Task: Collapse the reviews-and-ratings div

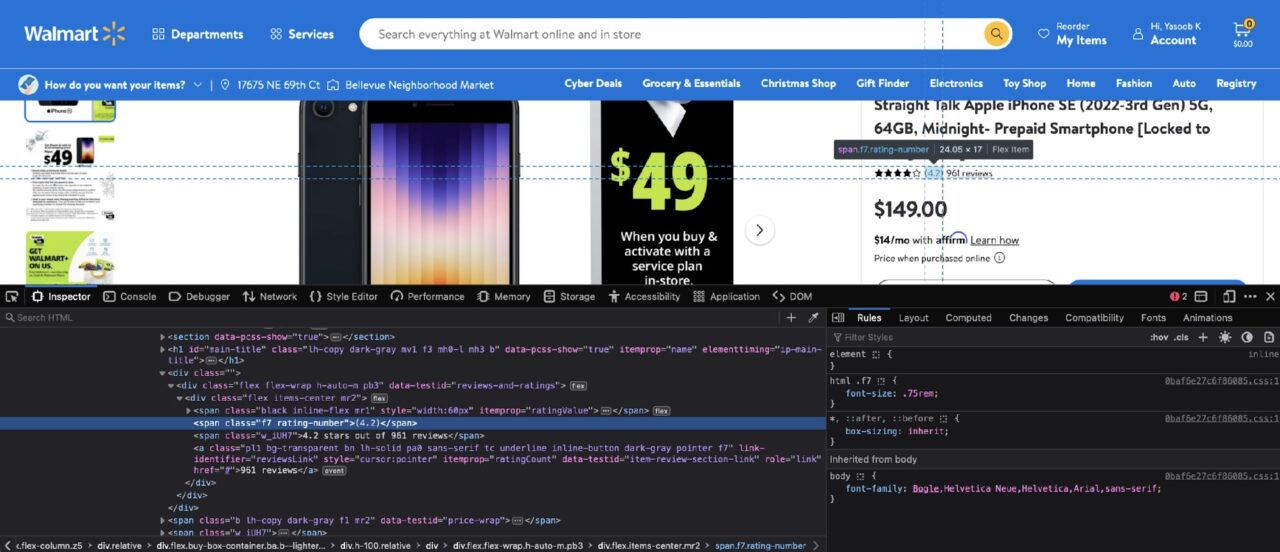Action: (x=171, y=385)
